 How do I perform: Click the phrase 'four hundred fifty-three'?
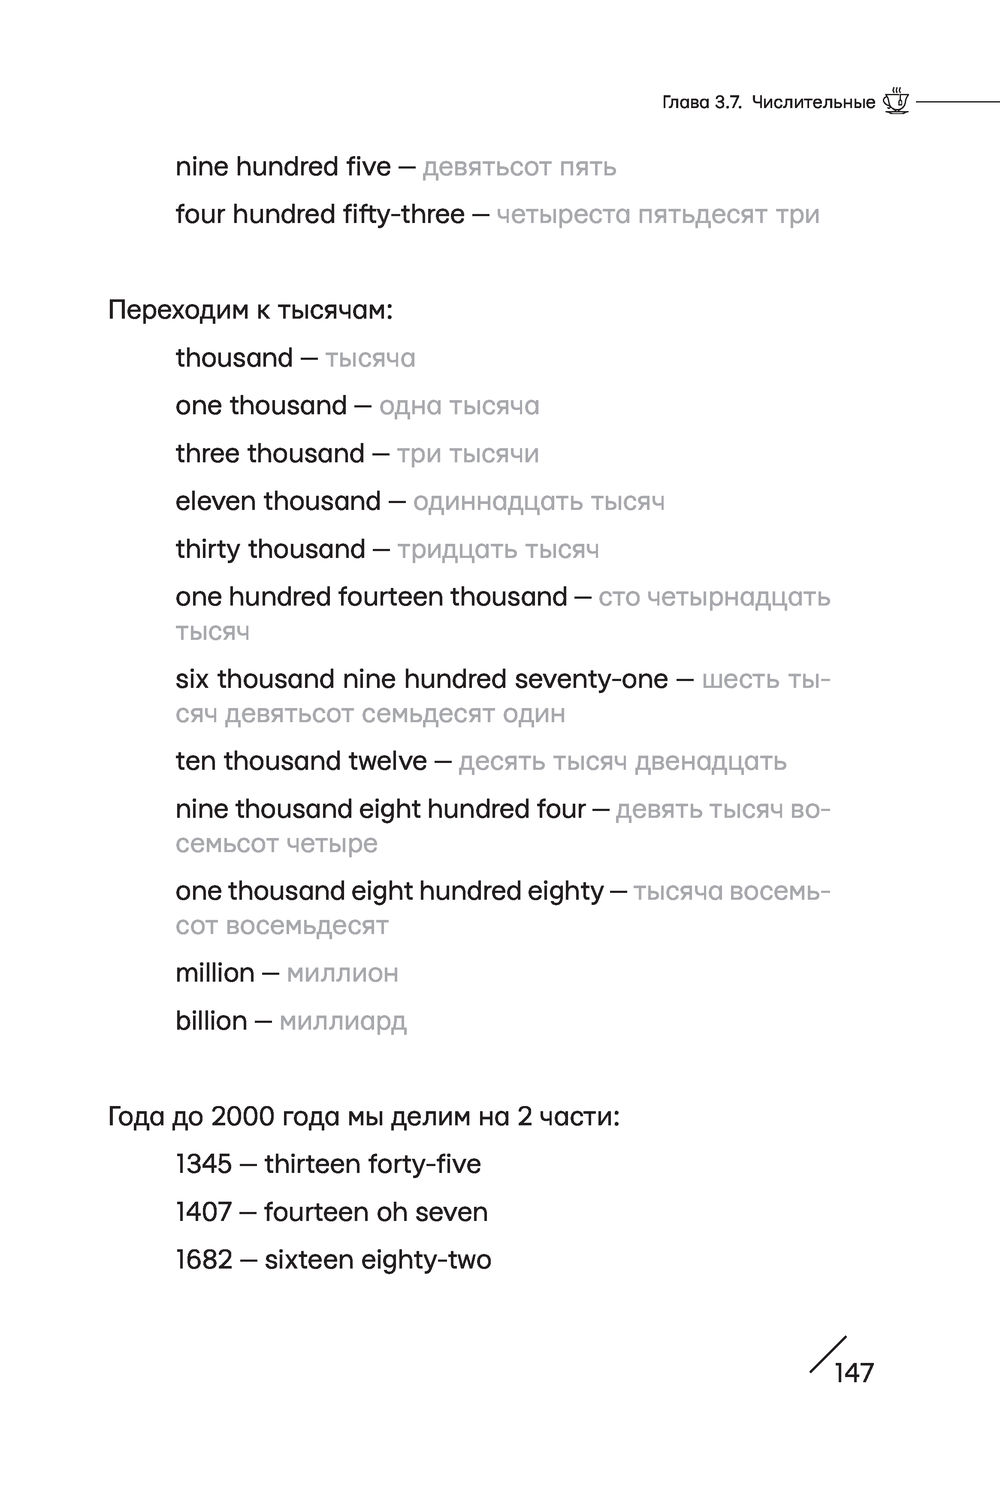coord(320,214)
